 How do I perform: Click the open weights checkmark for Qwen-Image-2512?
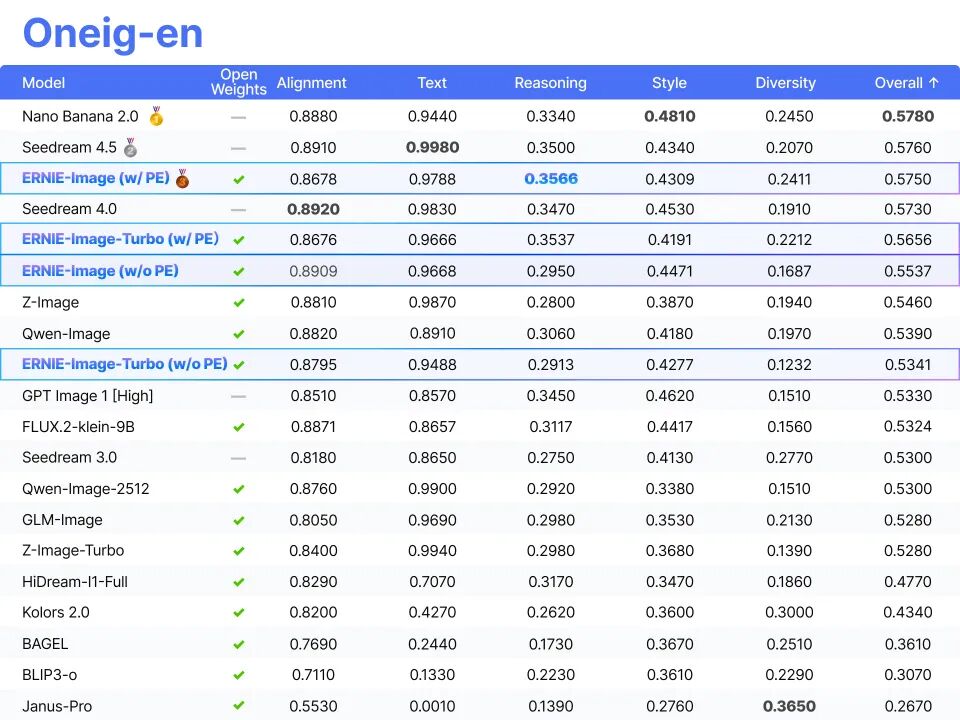click(x=238, y=489)
